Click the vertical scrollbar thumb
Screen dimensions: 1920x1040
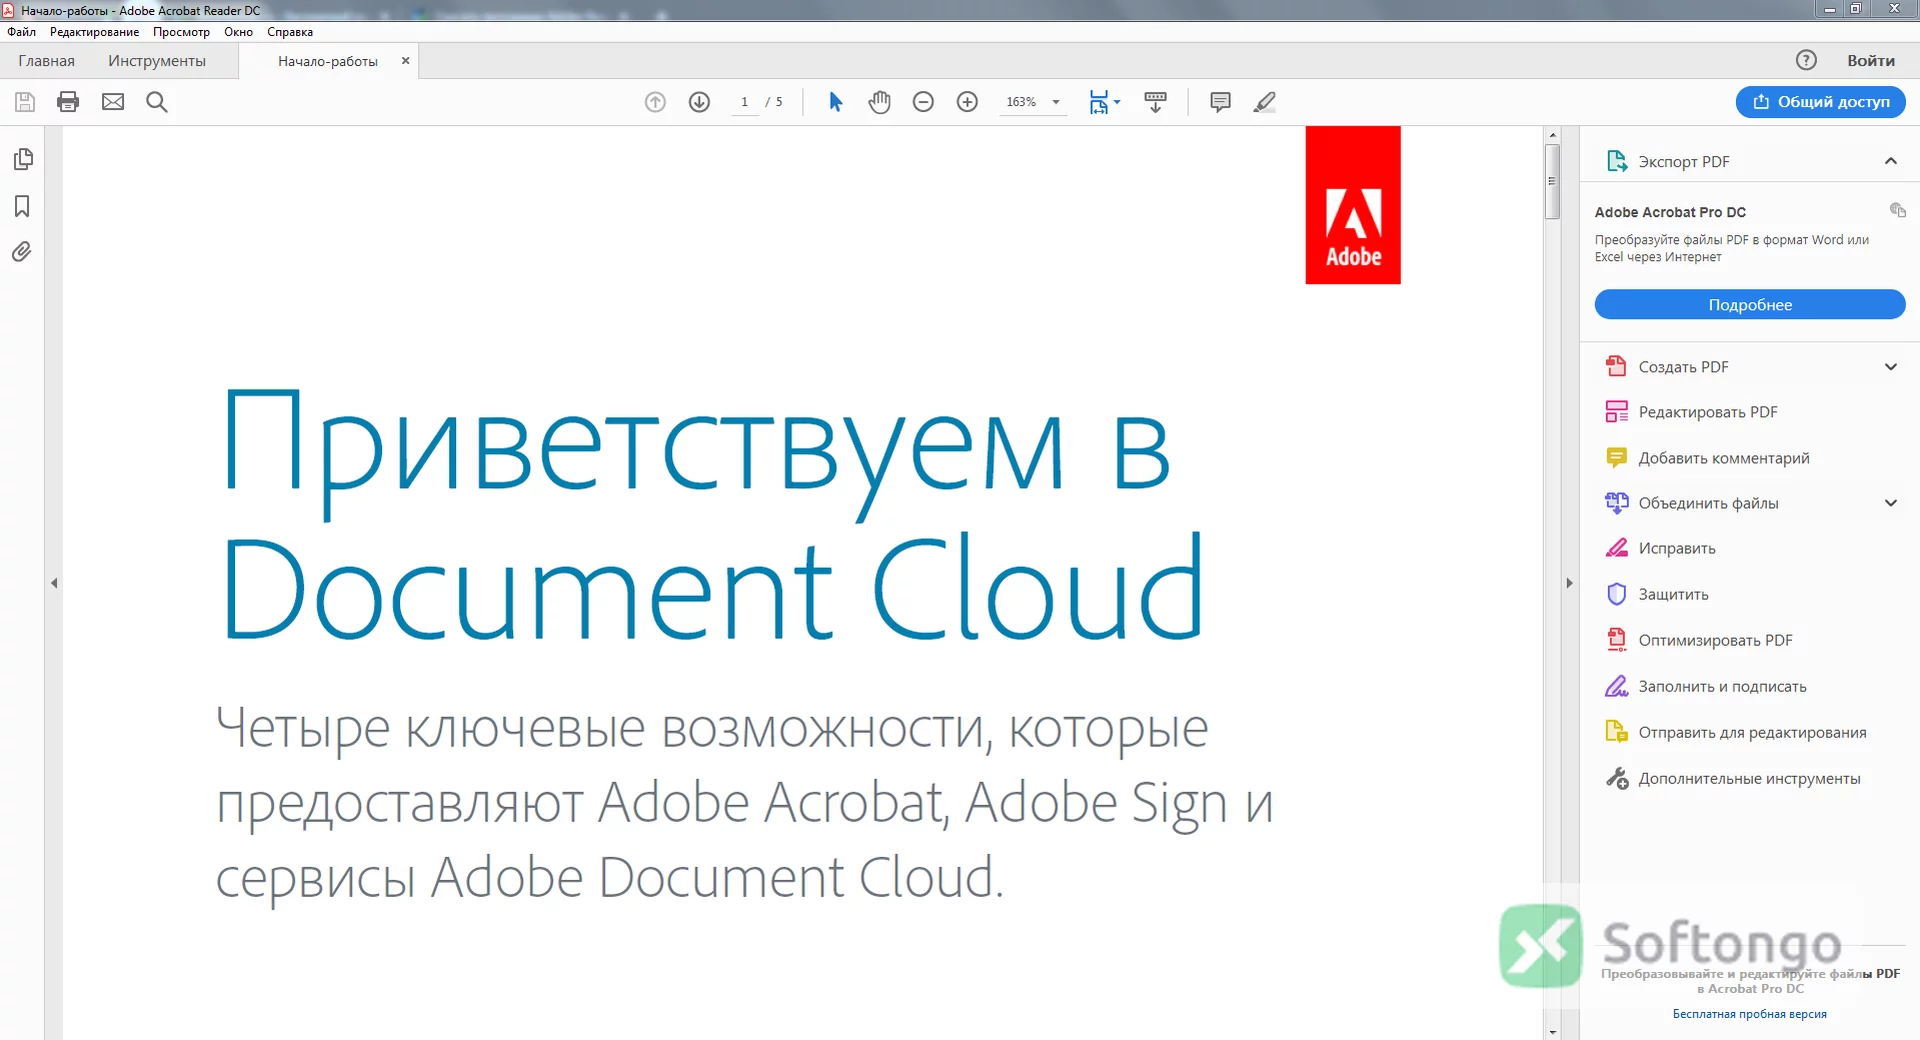click(x=1552, y=182)
